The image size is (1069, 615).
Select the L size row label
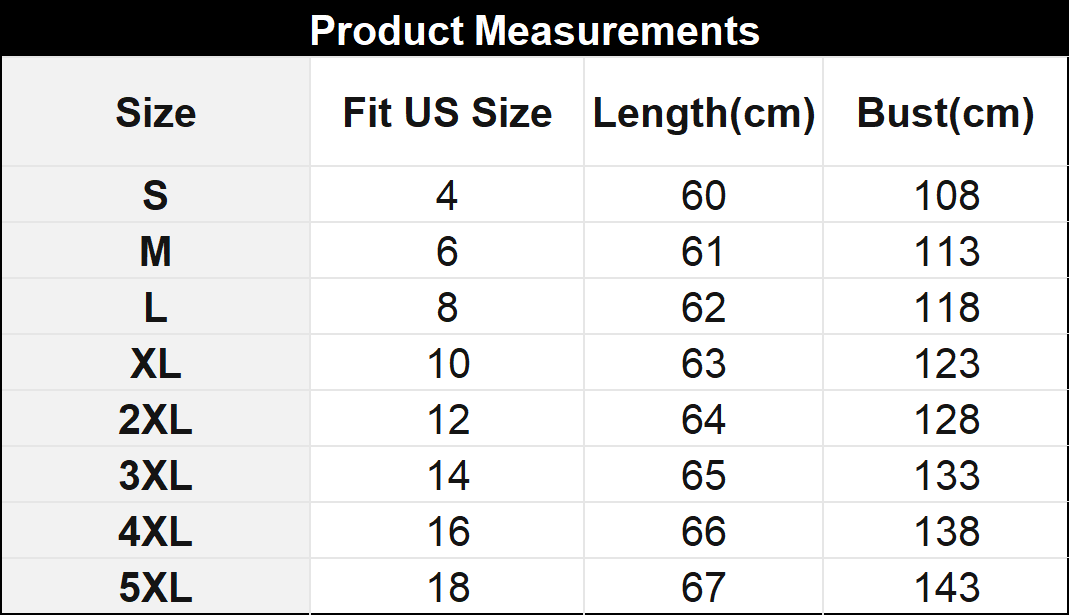pyautogui.click(x=155, y=308)
